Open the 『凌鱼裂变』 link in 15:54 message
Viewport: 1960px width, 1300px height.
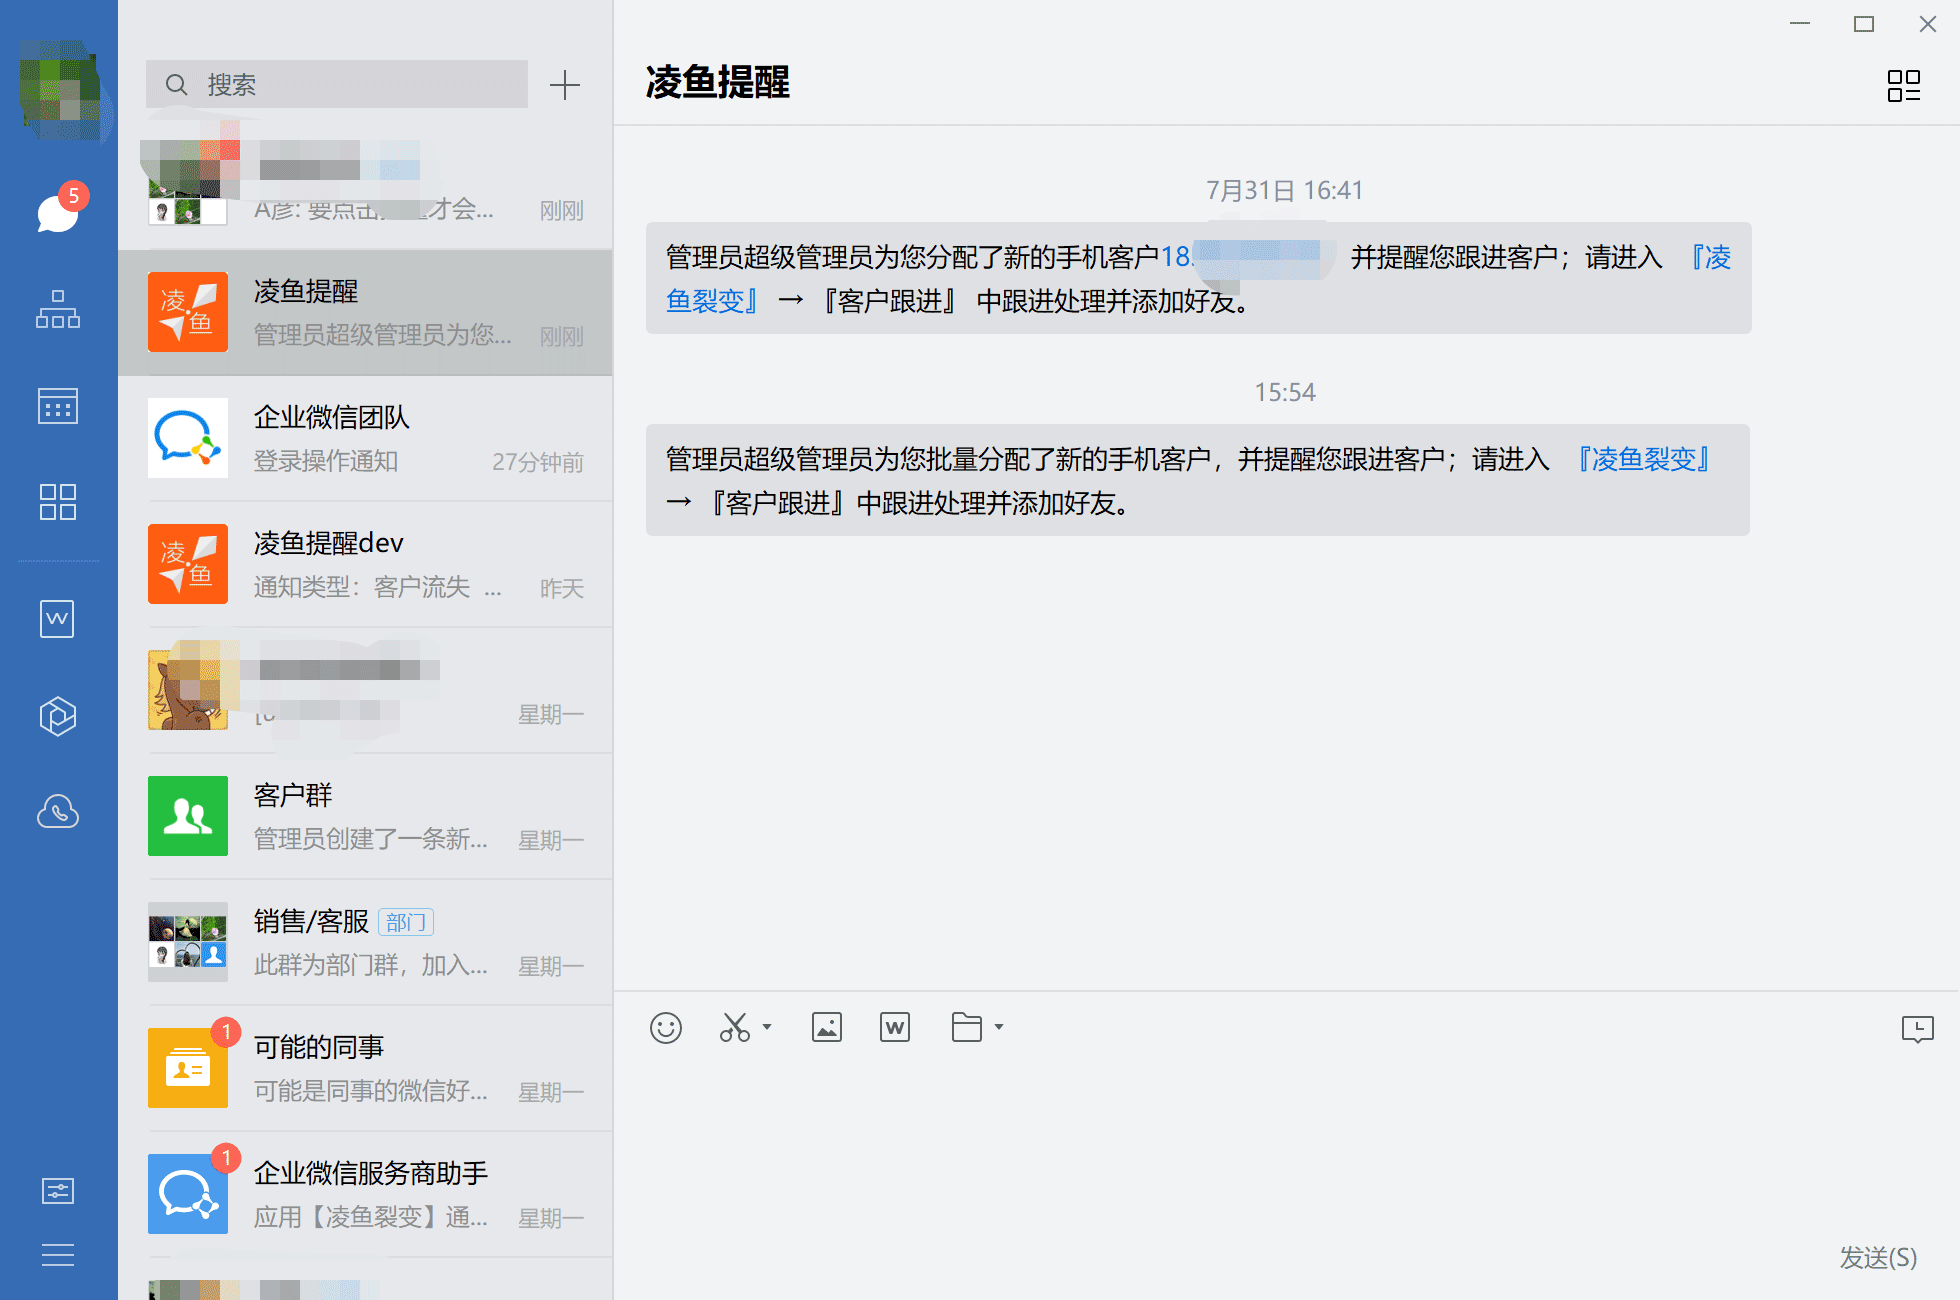(1643, 460)
